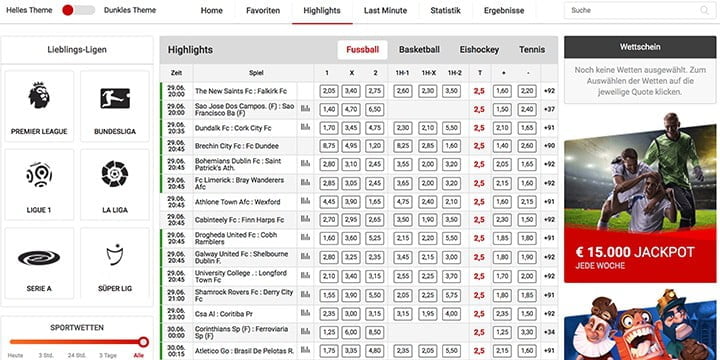View stats icon for Cabinteely Fc match
Screen dimensions: 720x360
coord(305,219)
